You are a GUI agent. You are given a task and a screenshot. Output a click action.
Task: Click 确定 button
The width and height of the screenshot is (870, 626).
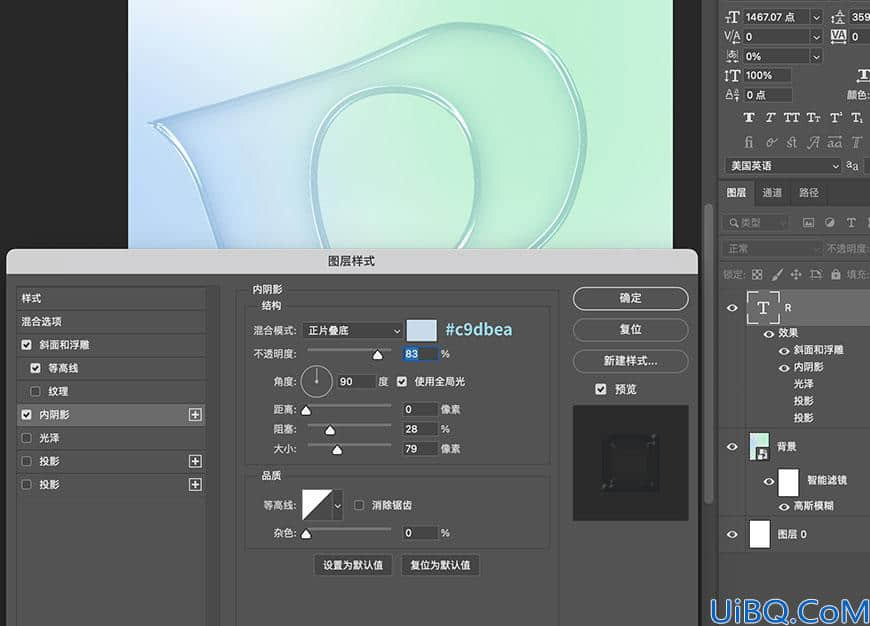pos(630,298)
